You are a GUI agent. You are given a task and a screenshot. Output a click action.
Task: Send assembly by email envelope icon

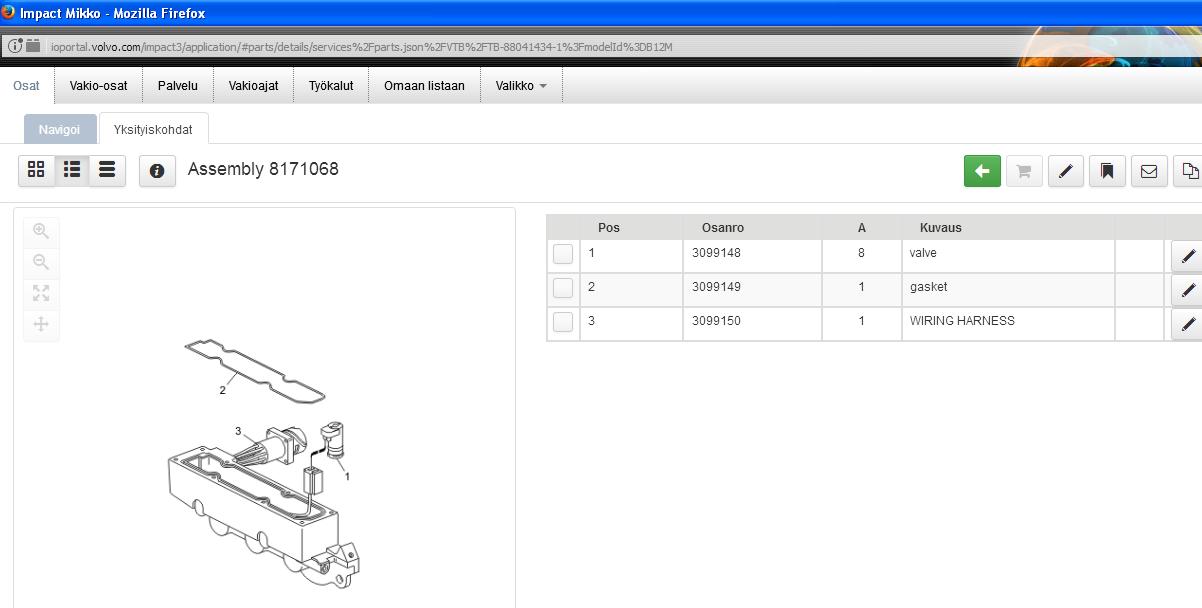point(1149,171)
